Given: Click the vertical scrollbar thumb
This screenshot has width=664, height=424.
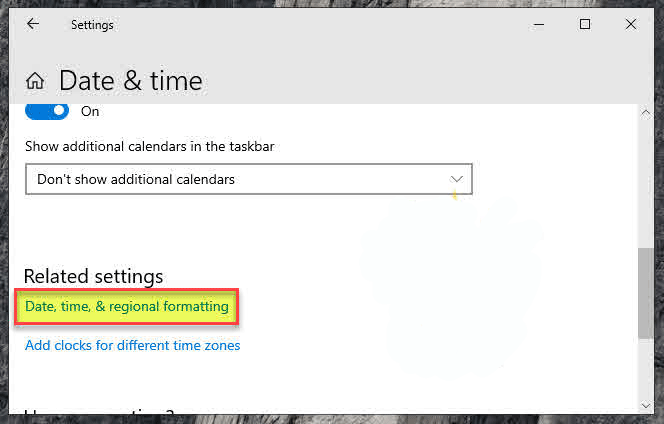Looking at the screenshot, I should point(645,292).
